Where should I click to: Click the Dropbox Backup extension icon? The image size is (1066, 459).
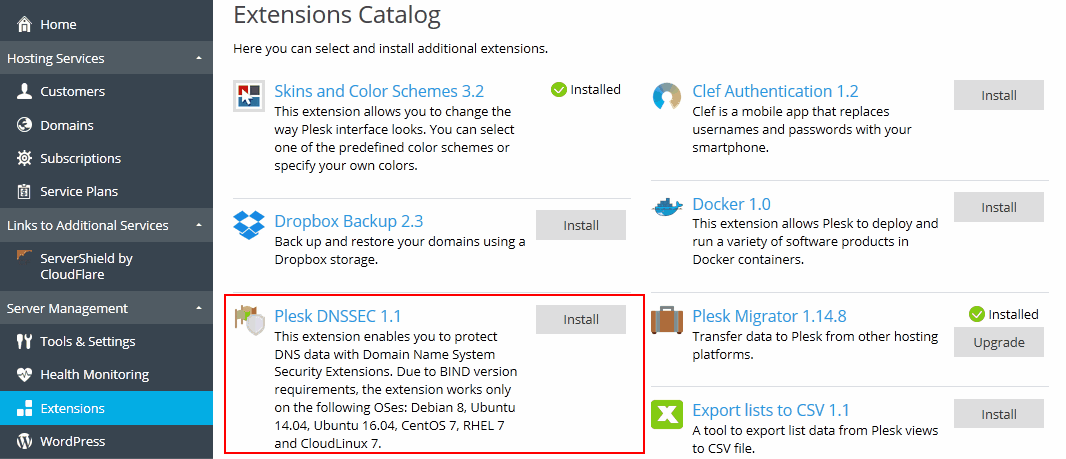pyautogui.click(x=248, y=225)
